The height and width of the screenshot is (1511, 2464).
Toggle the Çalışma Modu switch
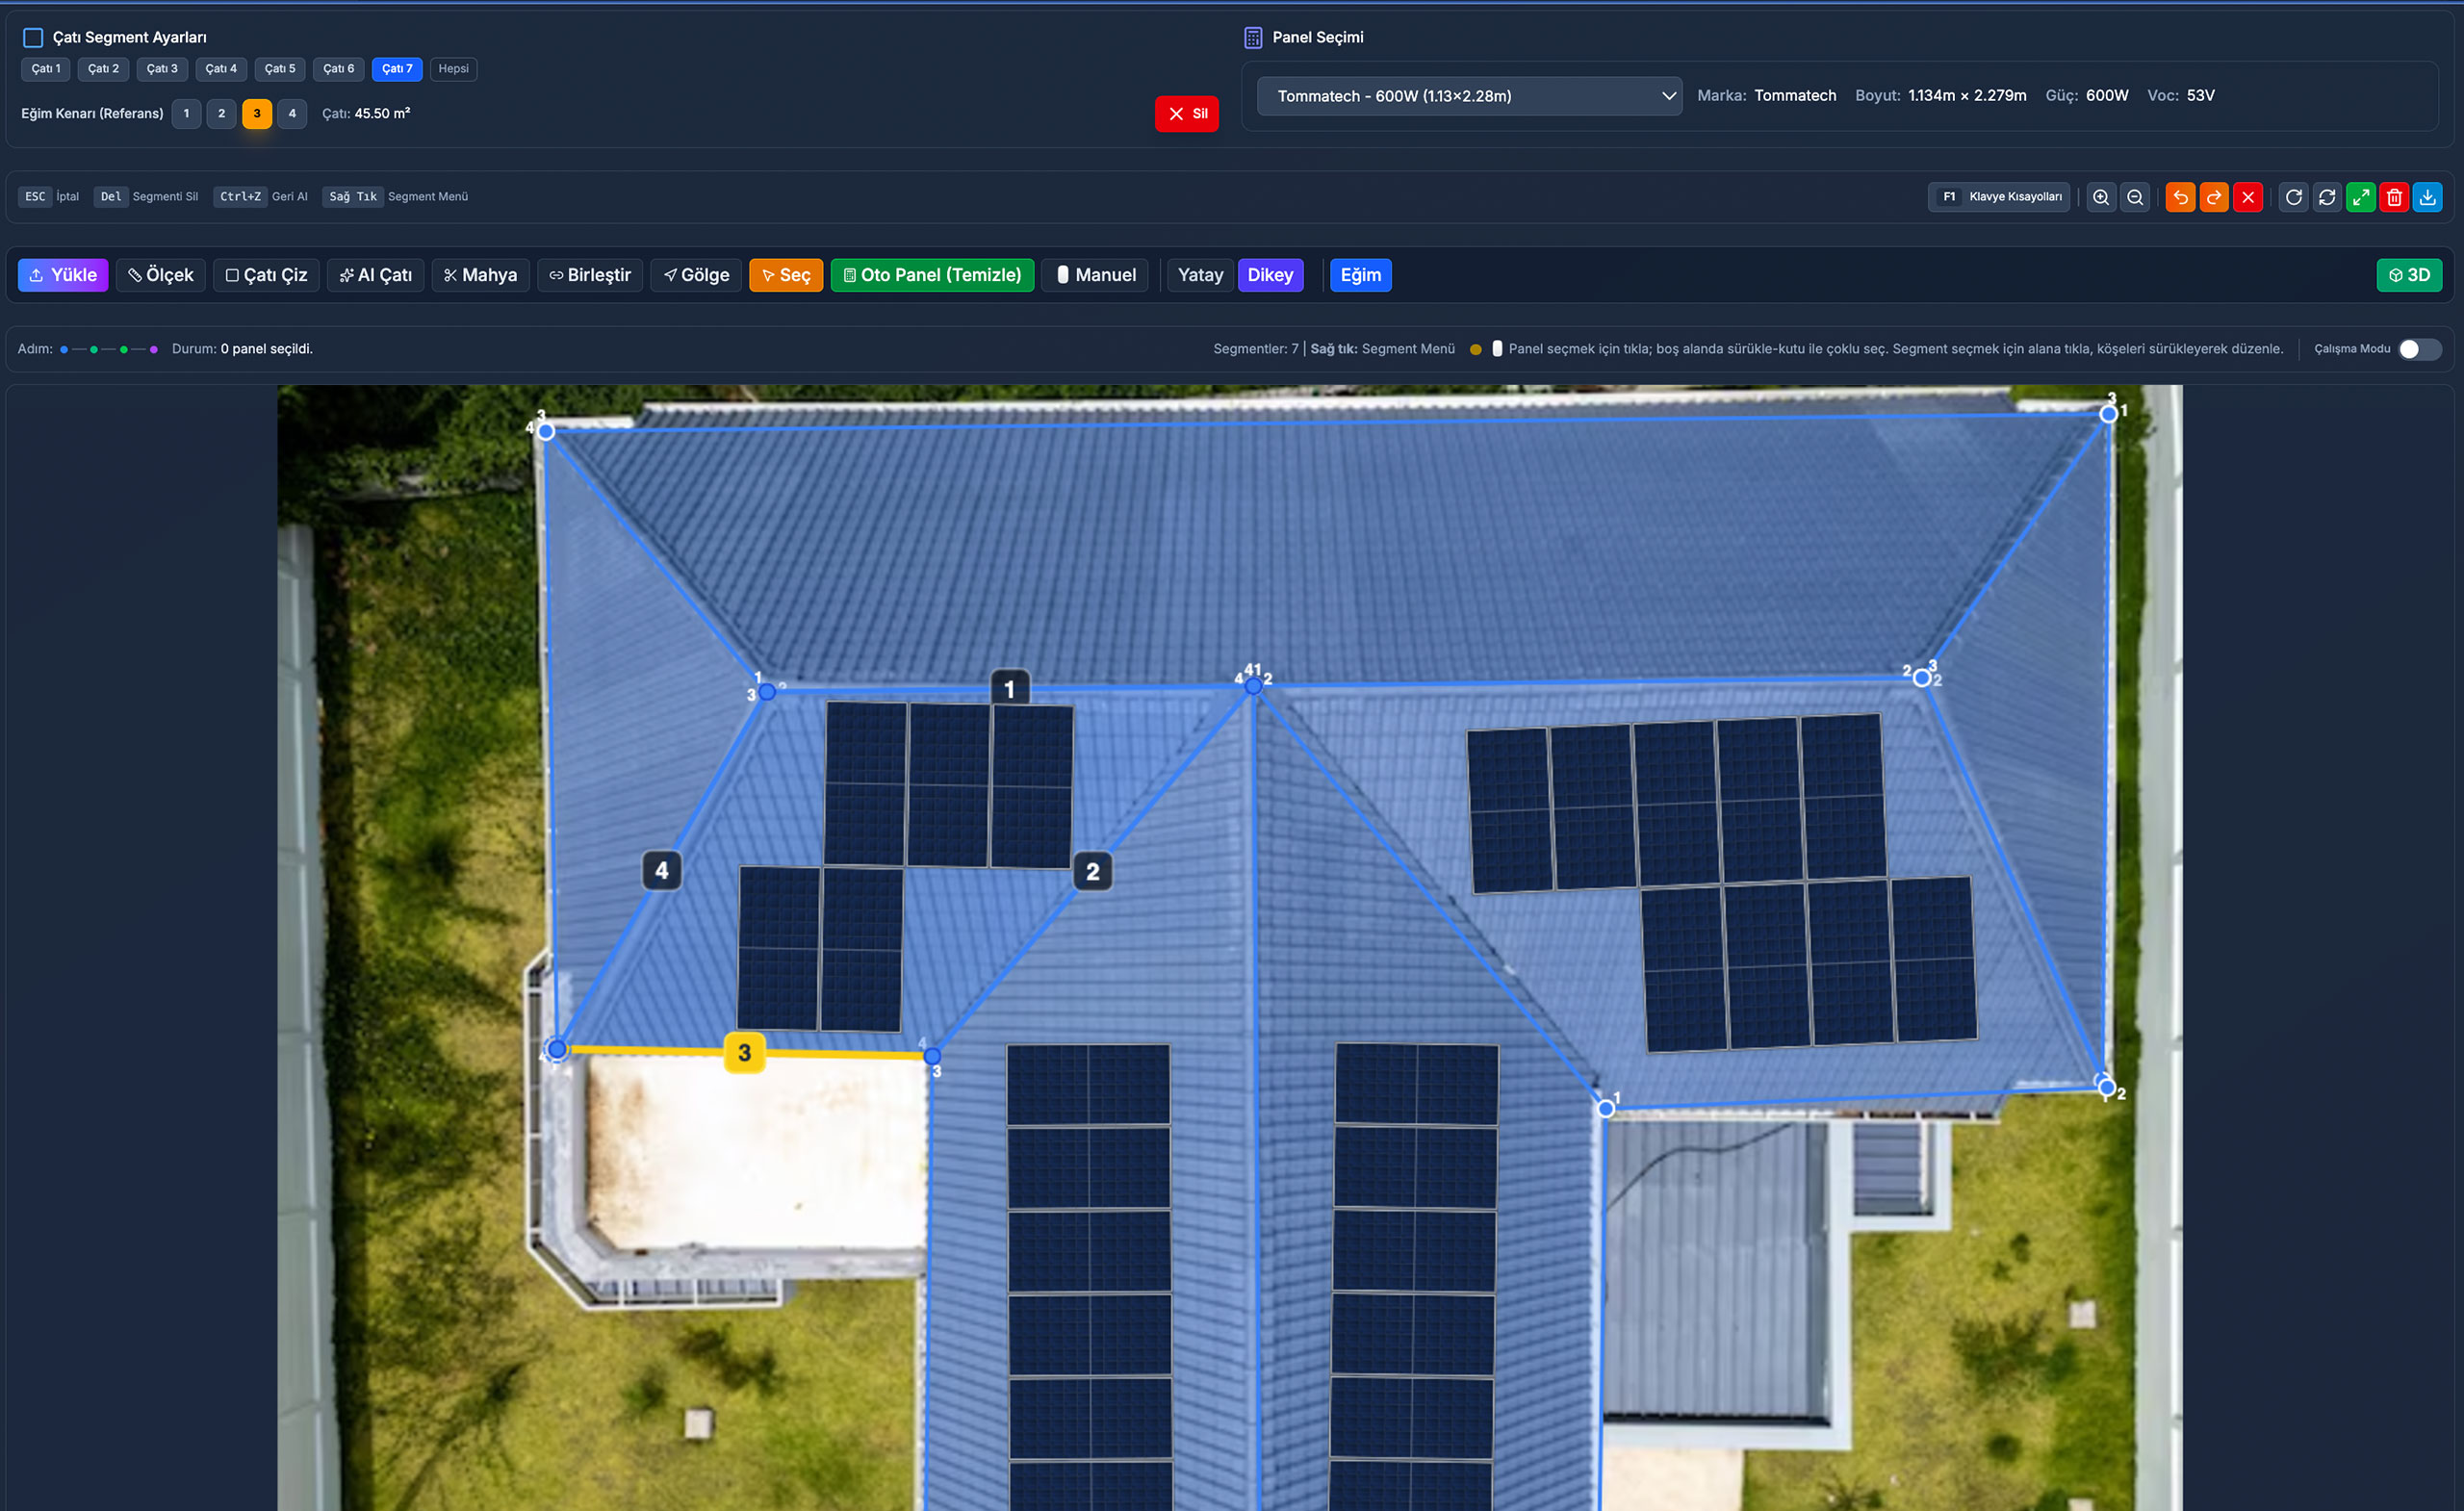coord(2419,349)
